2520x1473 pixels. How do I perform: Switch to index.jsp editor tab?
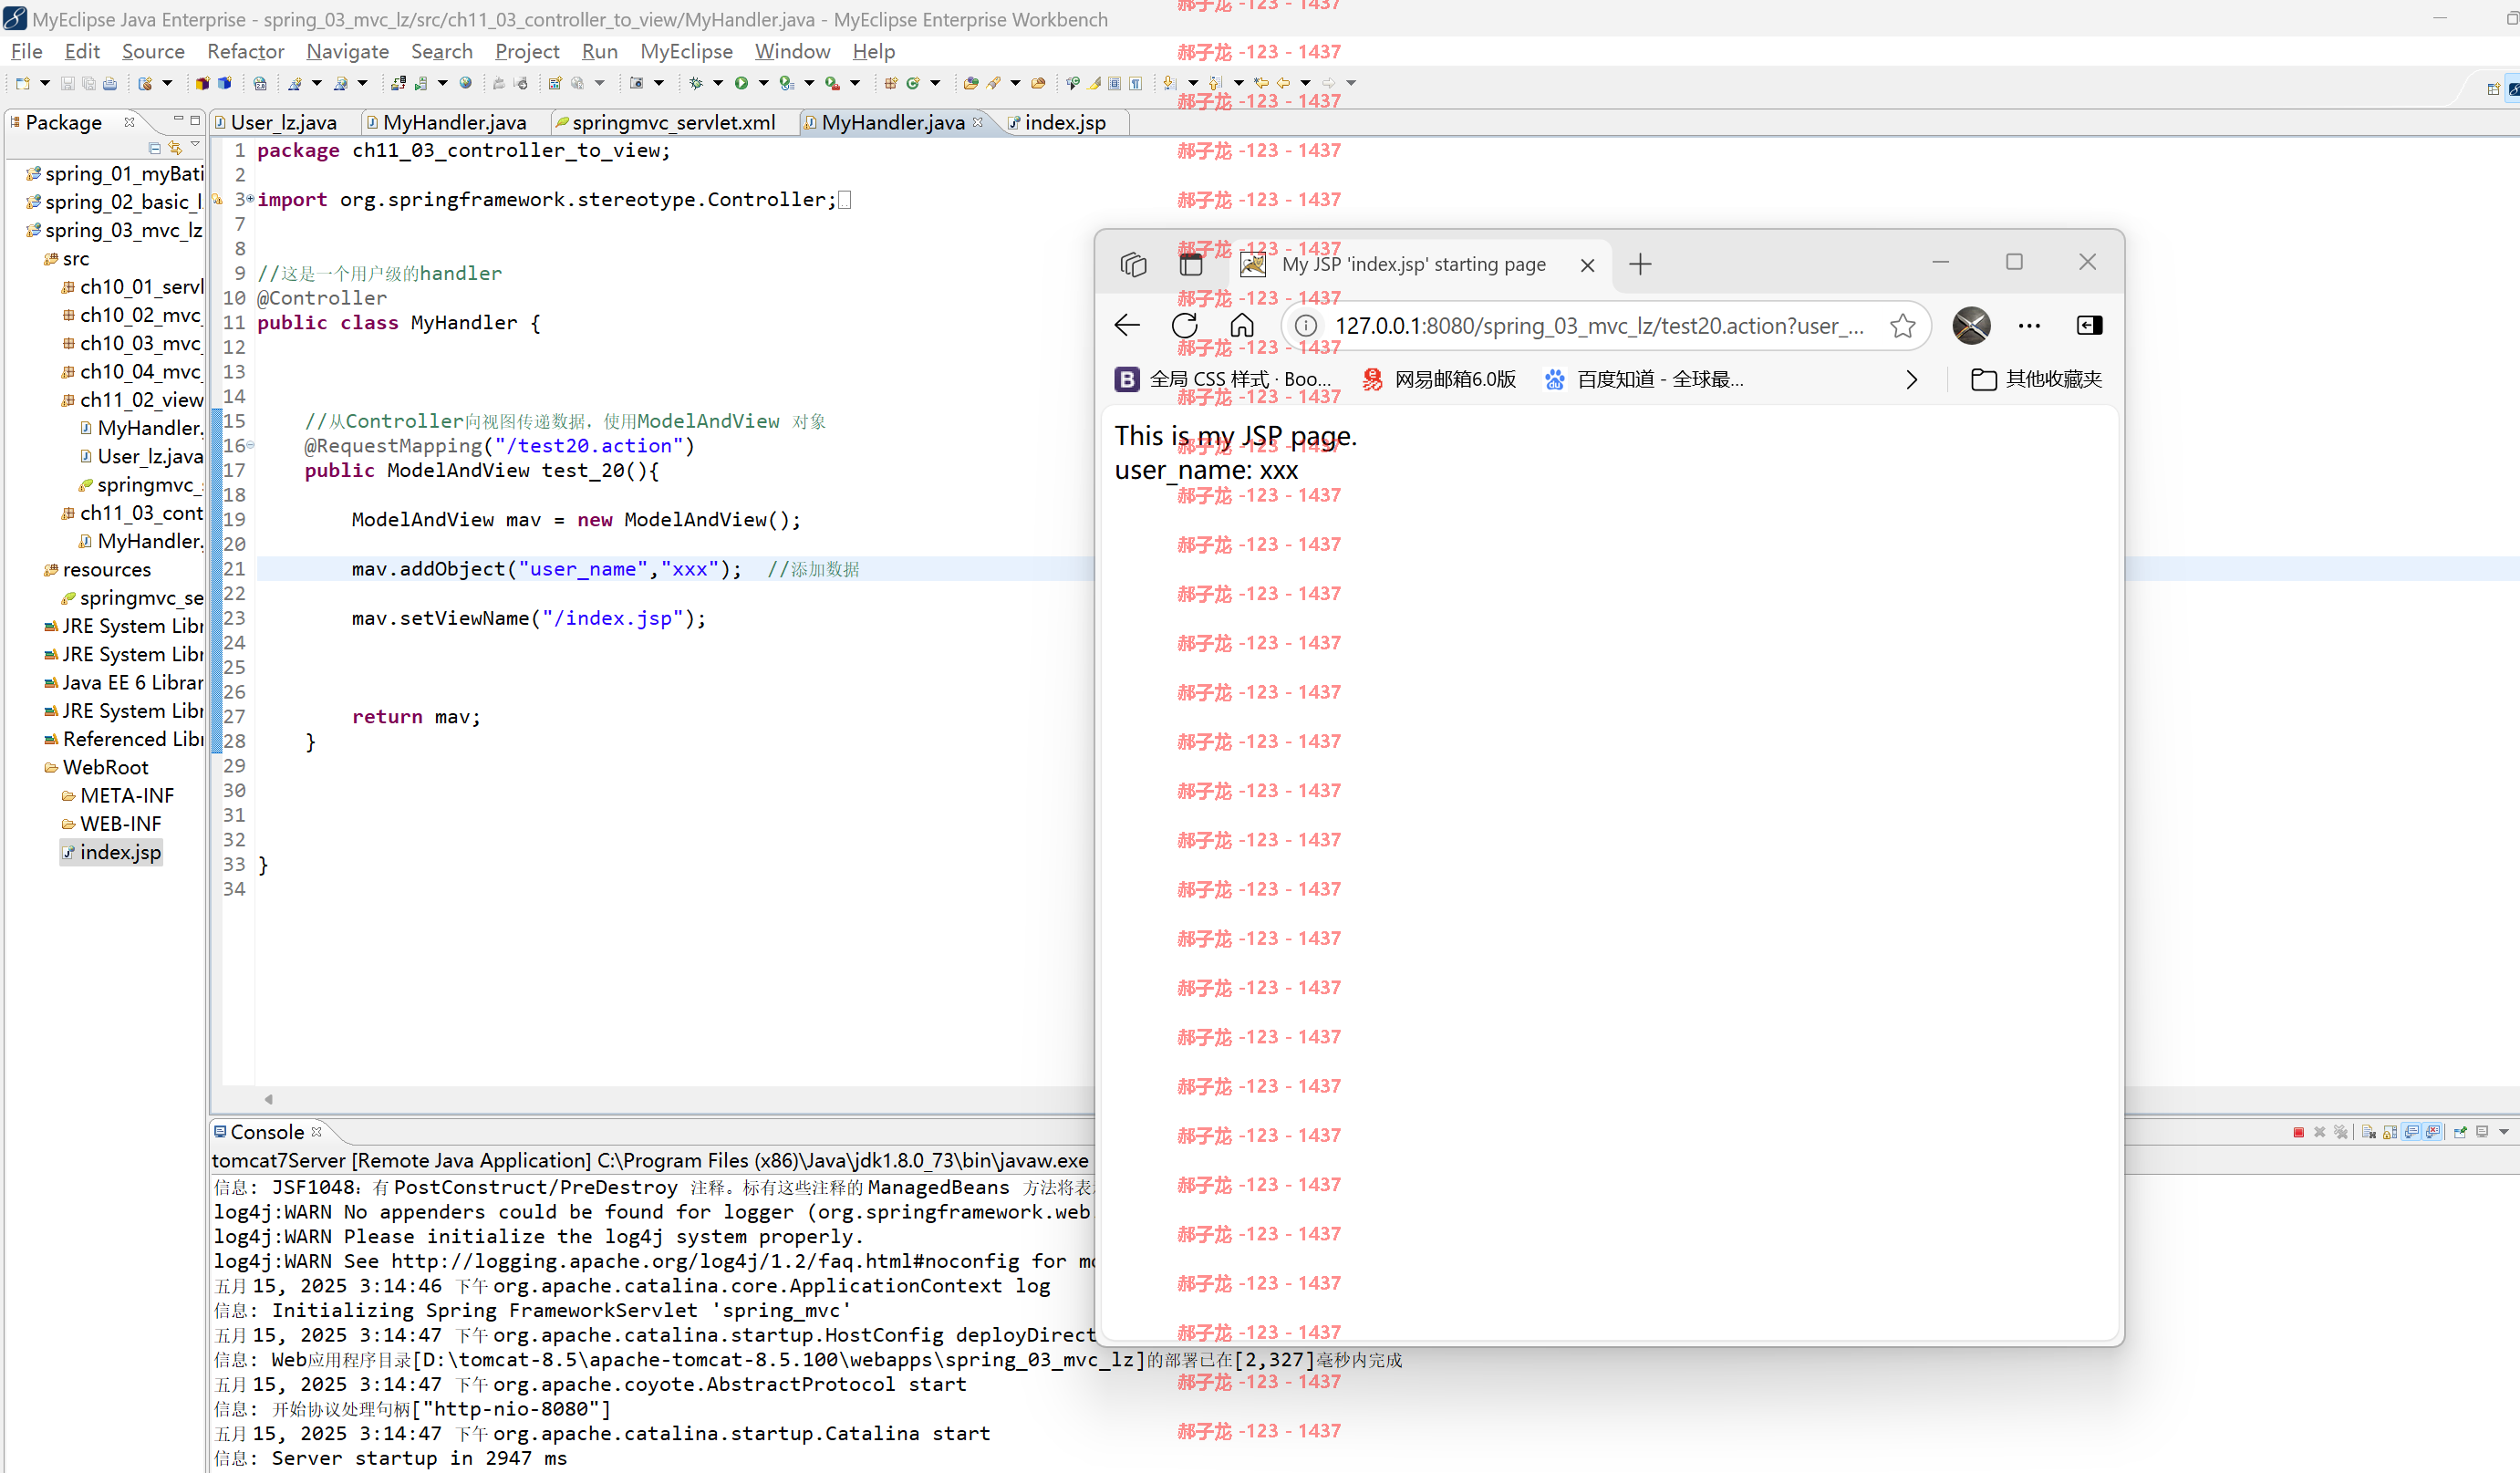(1064, 122)
